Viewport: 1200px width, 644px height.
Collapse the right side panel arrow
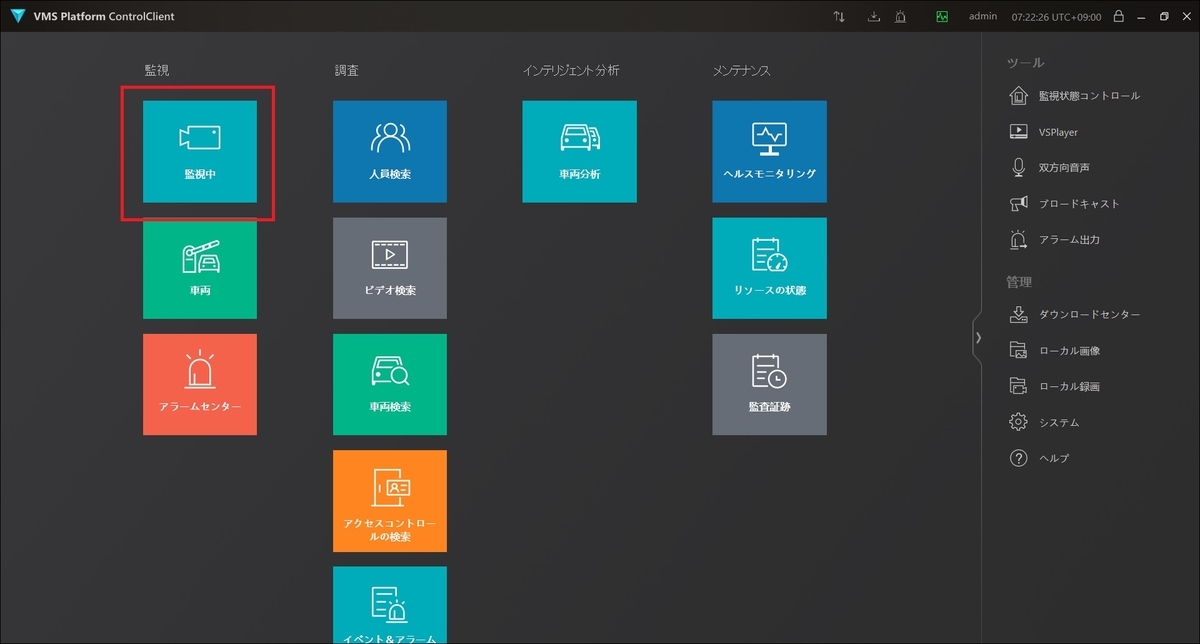(978, 338)
